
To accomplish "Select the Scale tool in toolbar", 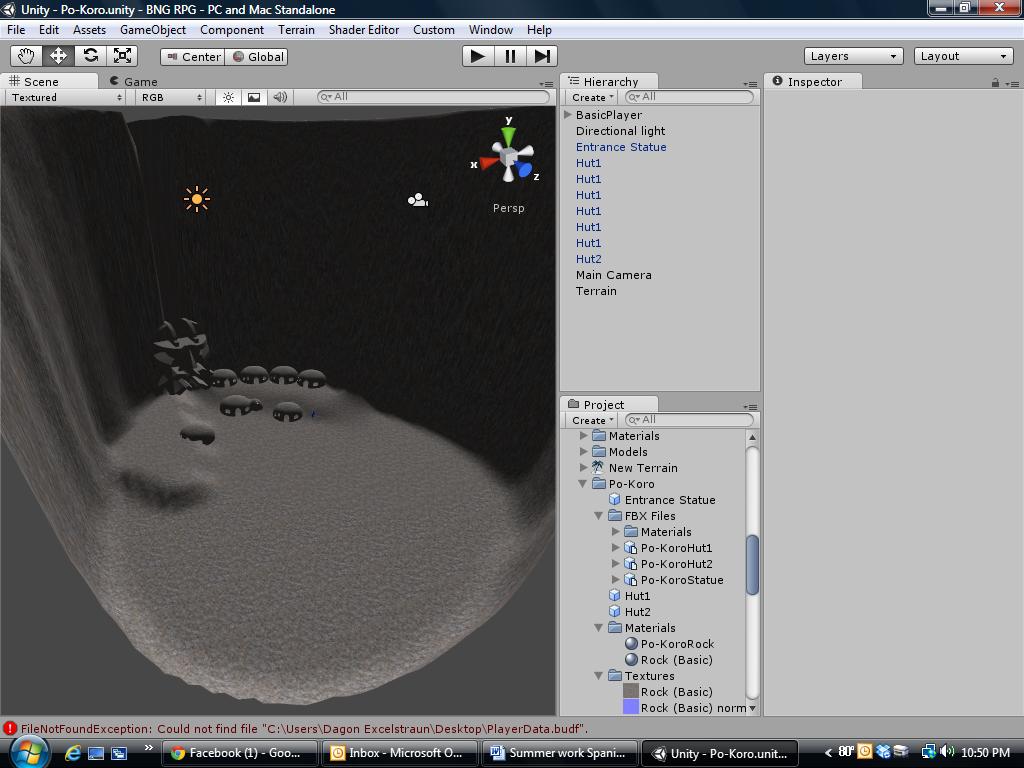I will 123,56.
